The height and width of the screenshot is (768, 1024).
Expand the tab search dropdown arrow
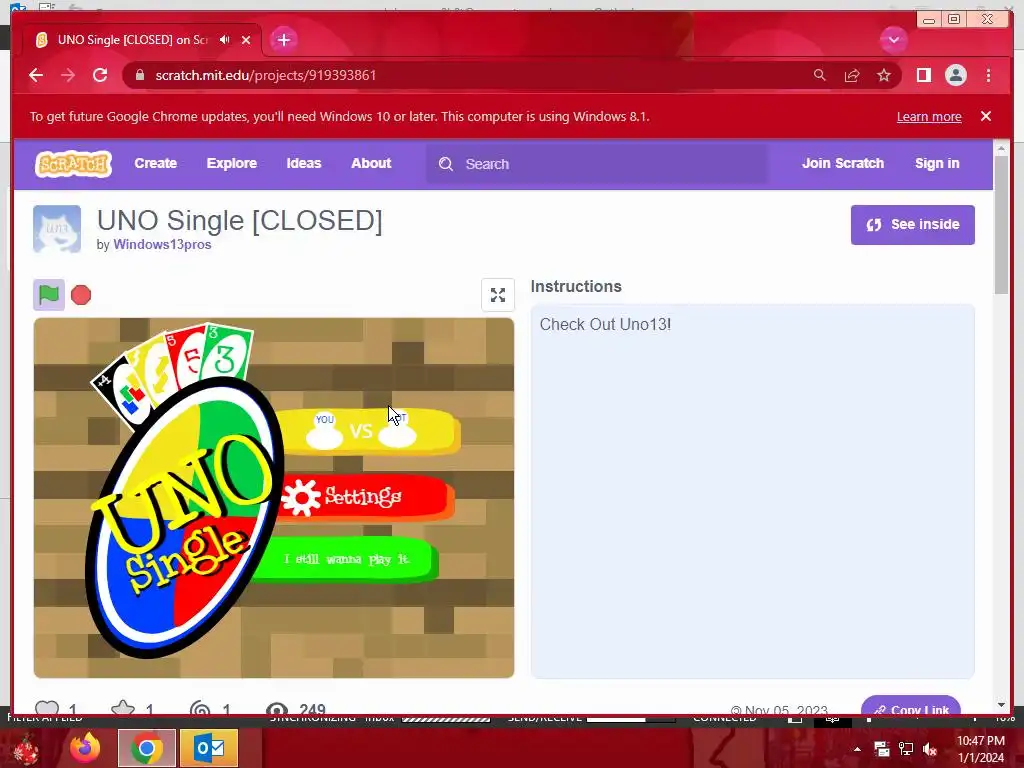(x=893, y=40)
